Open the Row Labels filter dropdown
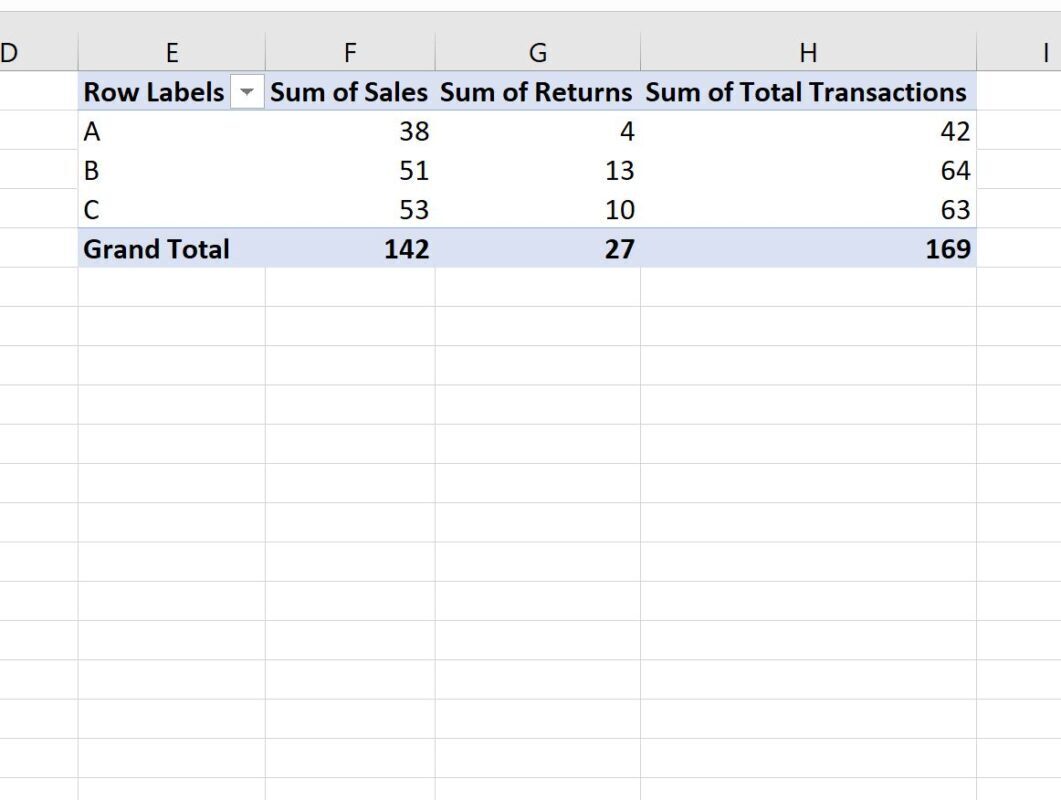Image resolution: width=1061 pixels, height=800 pixels. (247, 91)
